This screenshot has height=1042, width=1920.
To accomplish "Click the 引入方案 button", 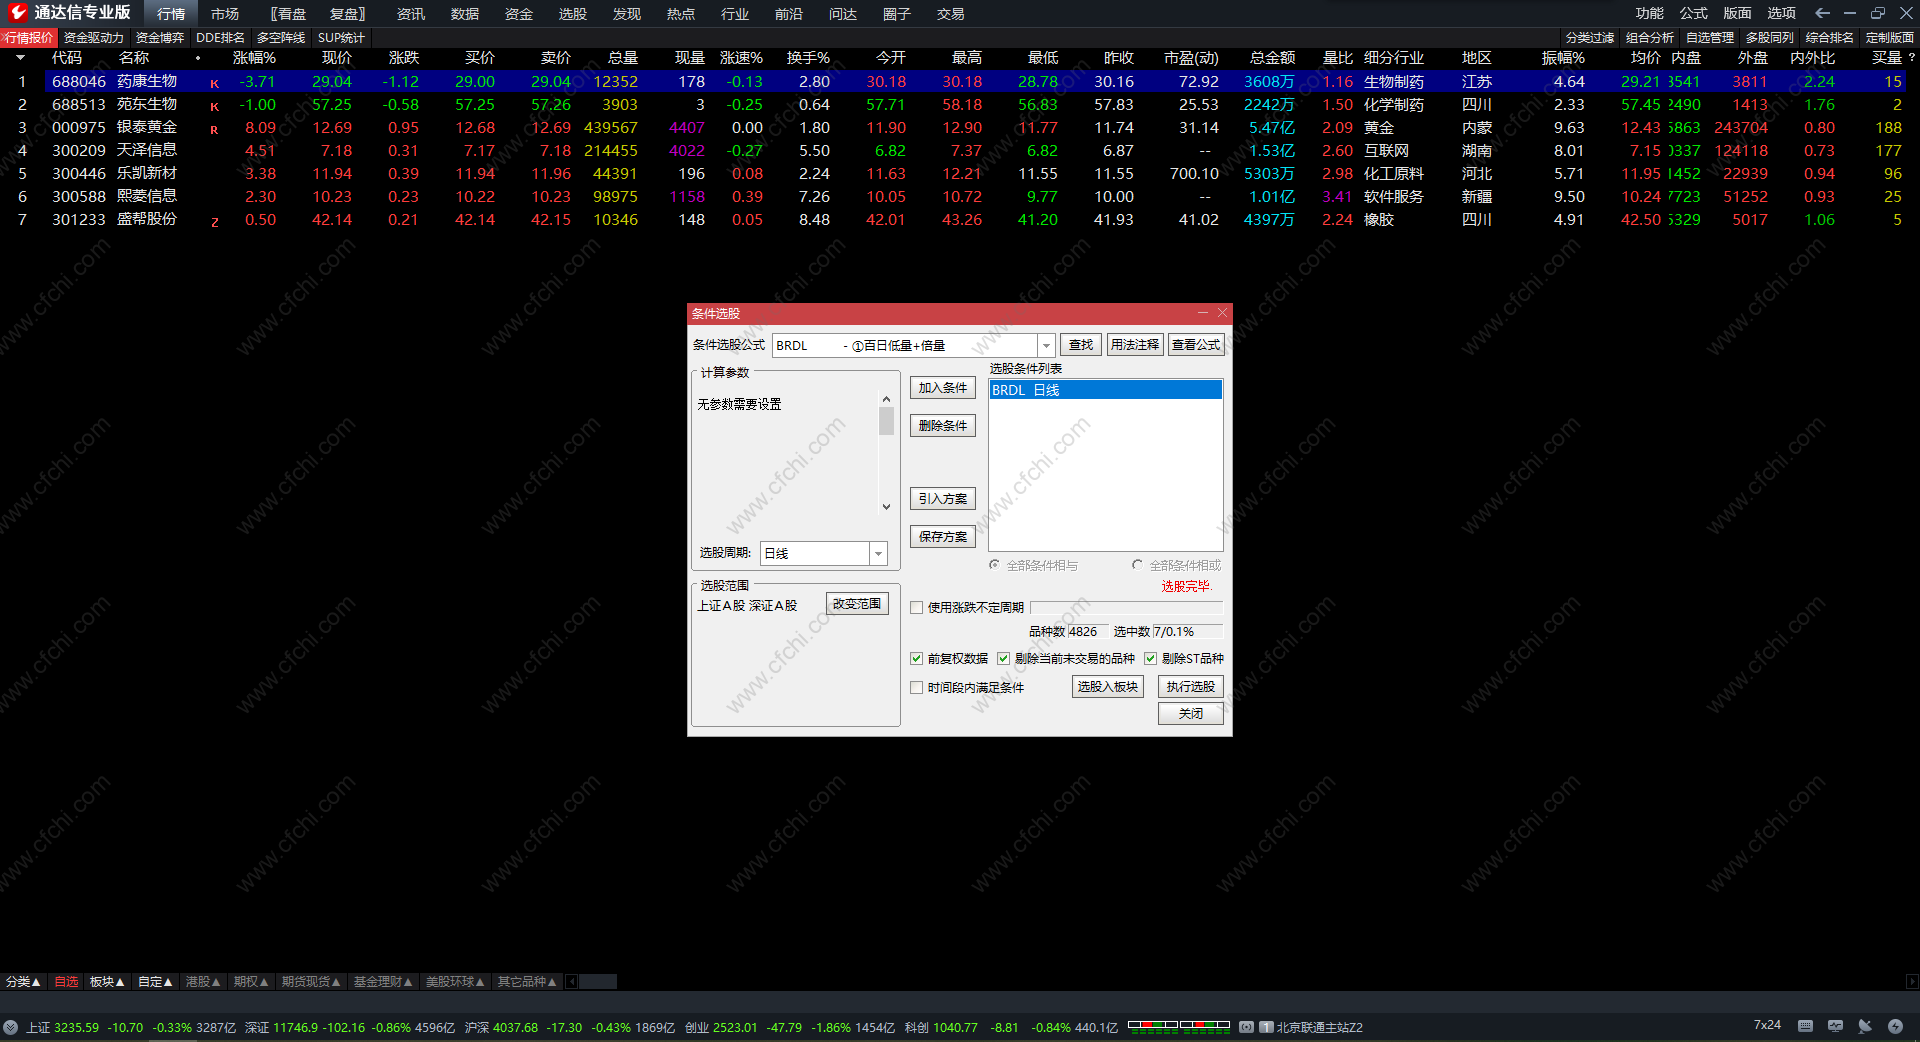I will click(942, 499).
